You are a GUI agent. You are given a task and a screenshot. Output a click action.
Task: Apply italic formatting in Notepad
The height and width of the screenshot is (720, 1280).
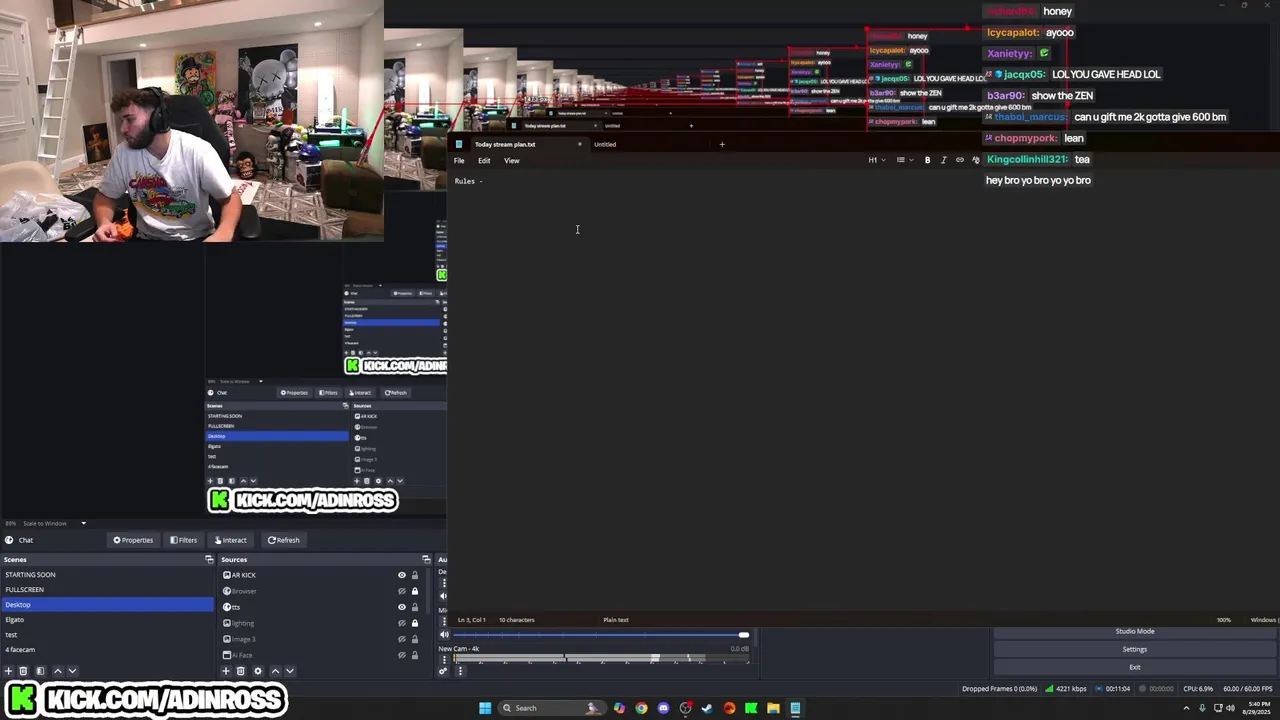point(943,160)
